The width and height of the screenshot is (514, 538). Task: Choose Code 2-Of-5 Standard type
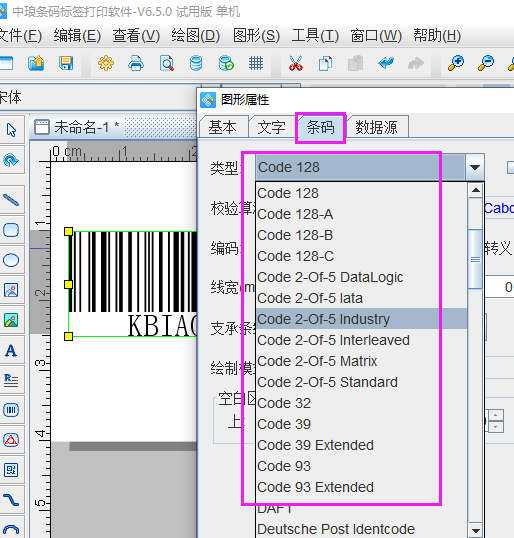tap(361, 382)
